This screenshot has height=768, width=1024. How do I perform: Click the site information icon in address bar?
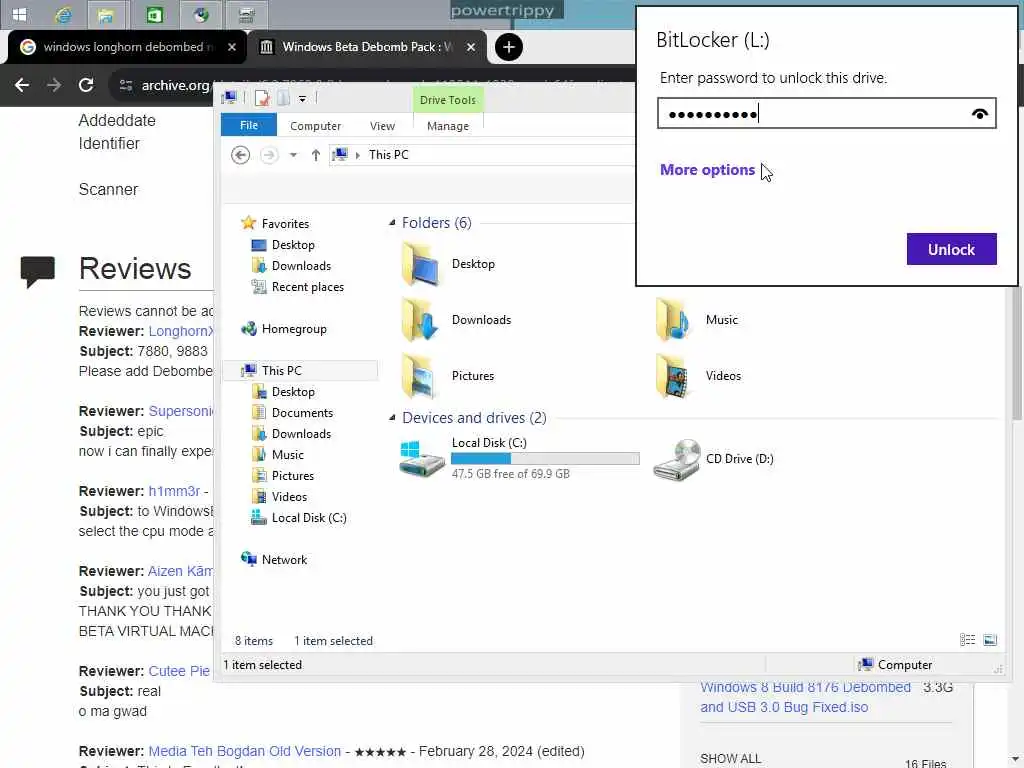coord(125,86)
